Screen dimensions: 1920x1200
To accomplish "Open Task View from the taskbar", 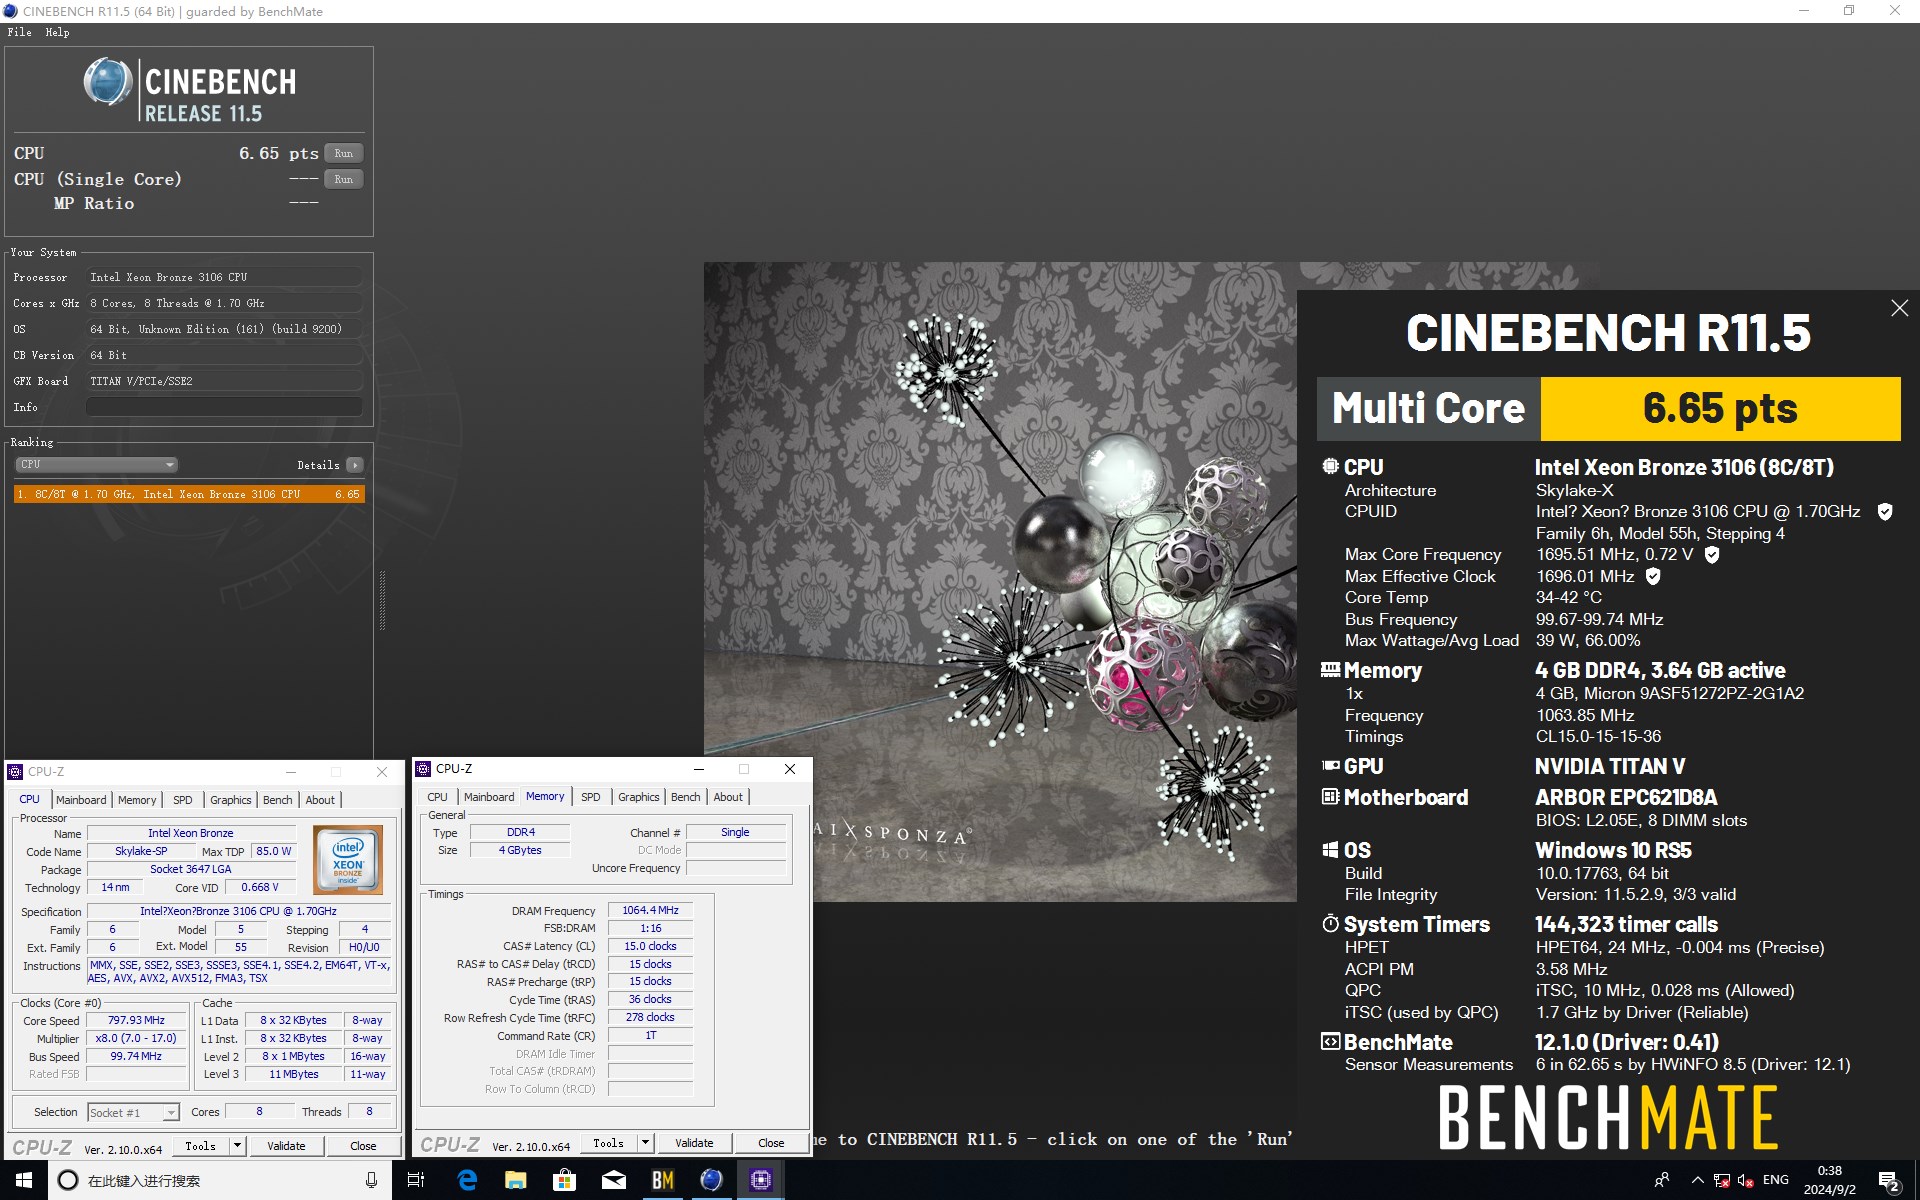I will point(416,1180).
